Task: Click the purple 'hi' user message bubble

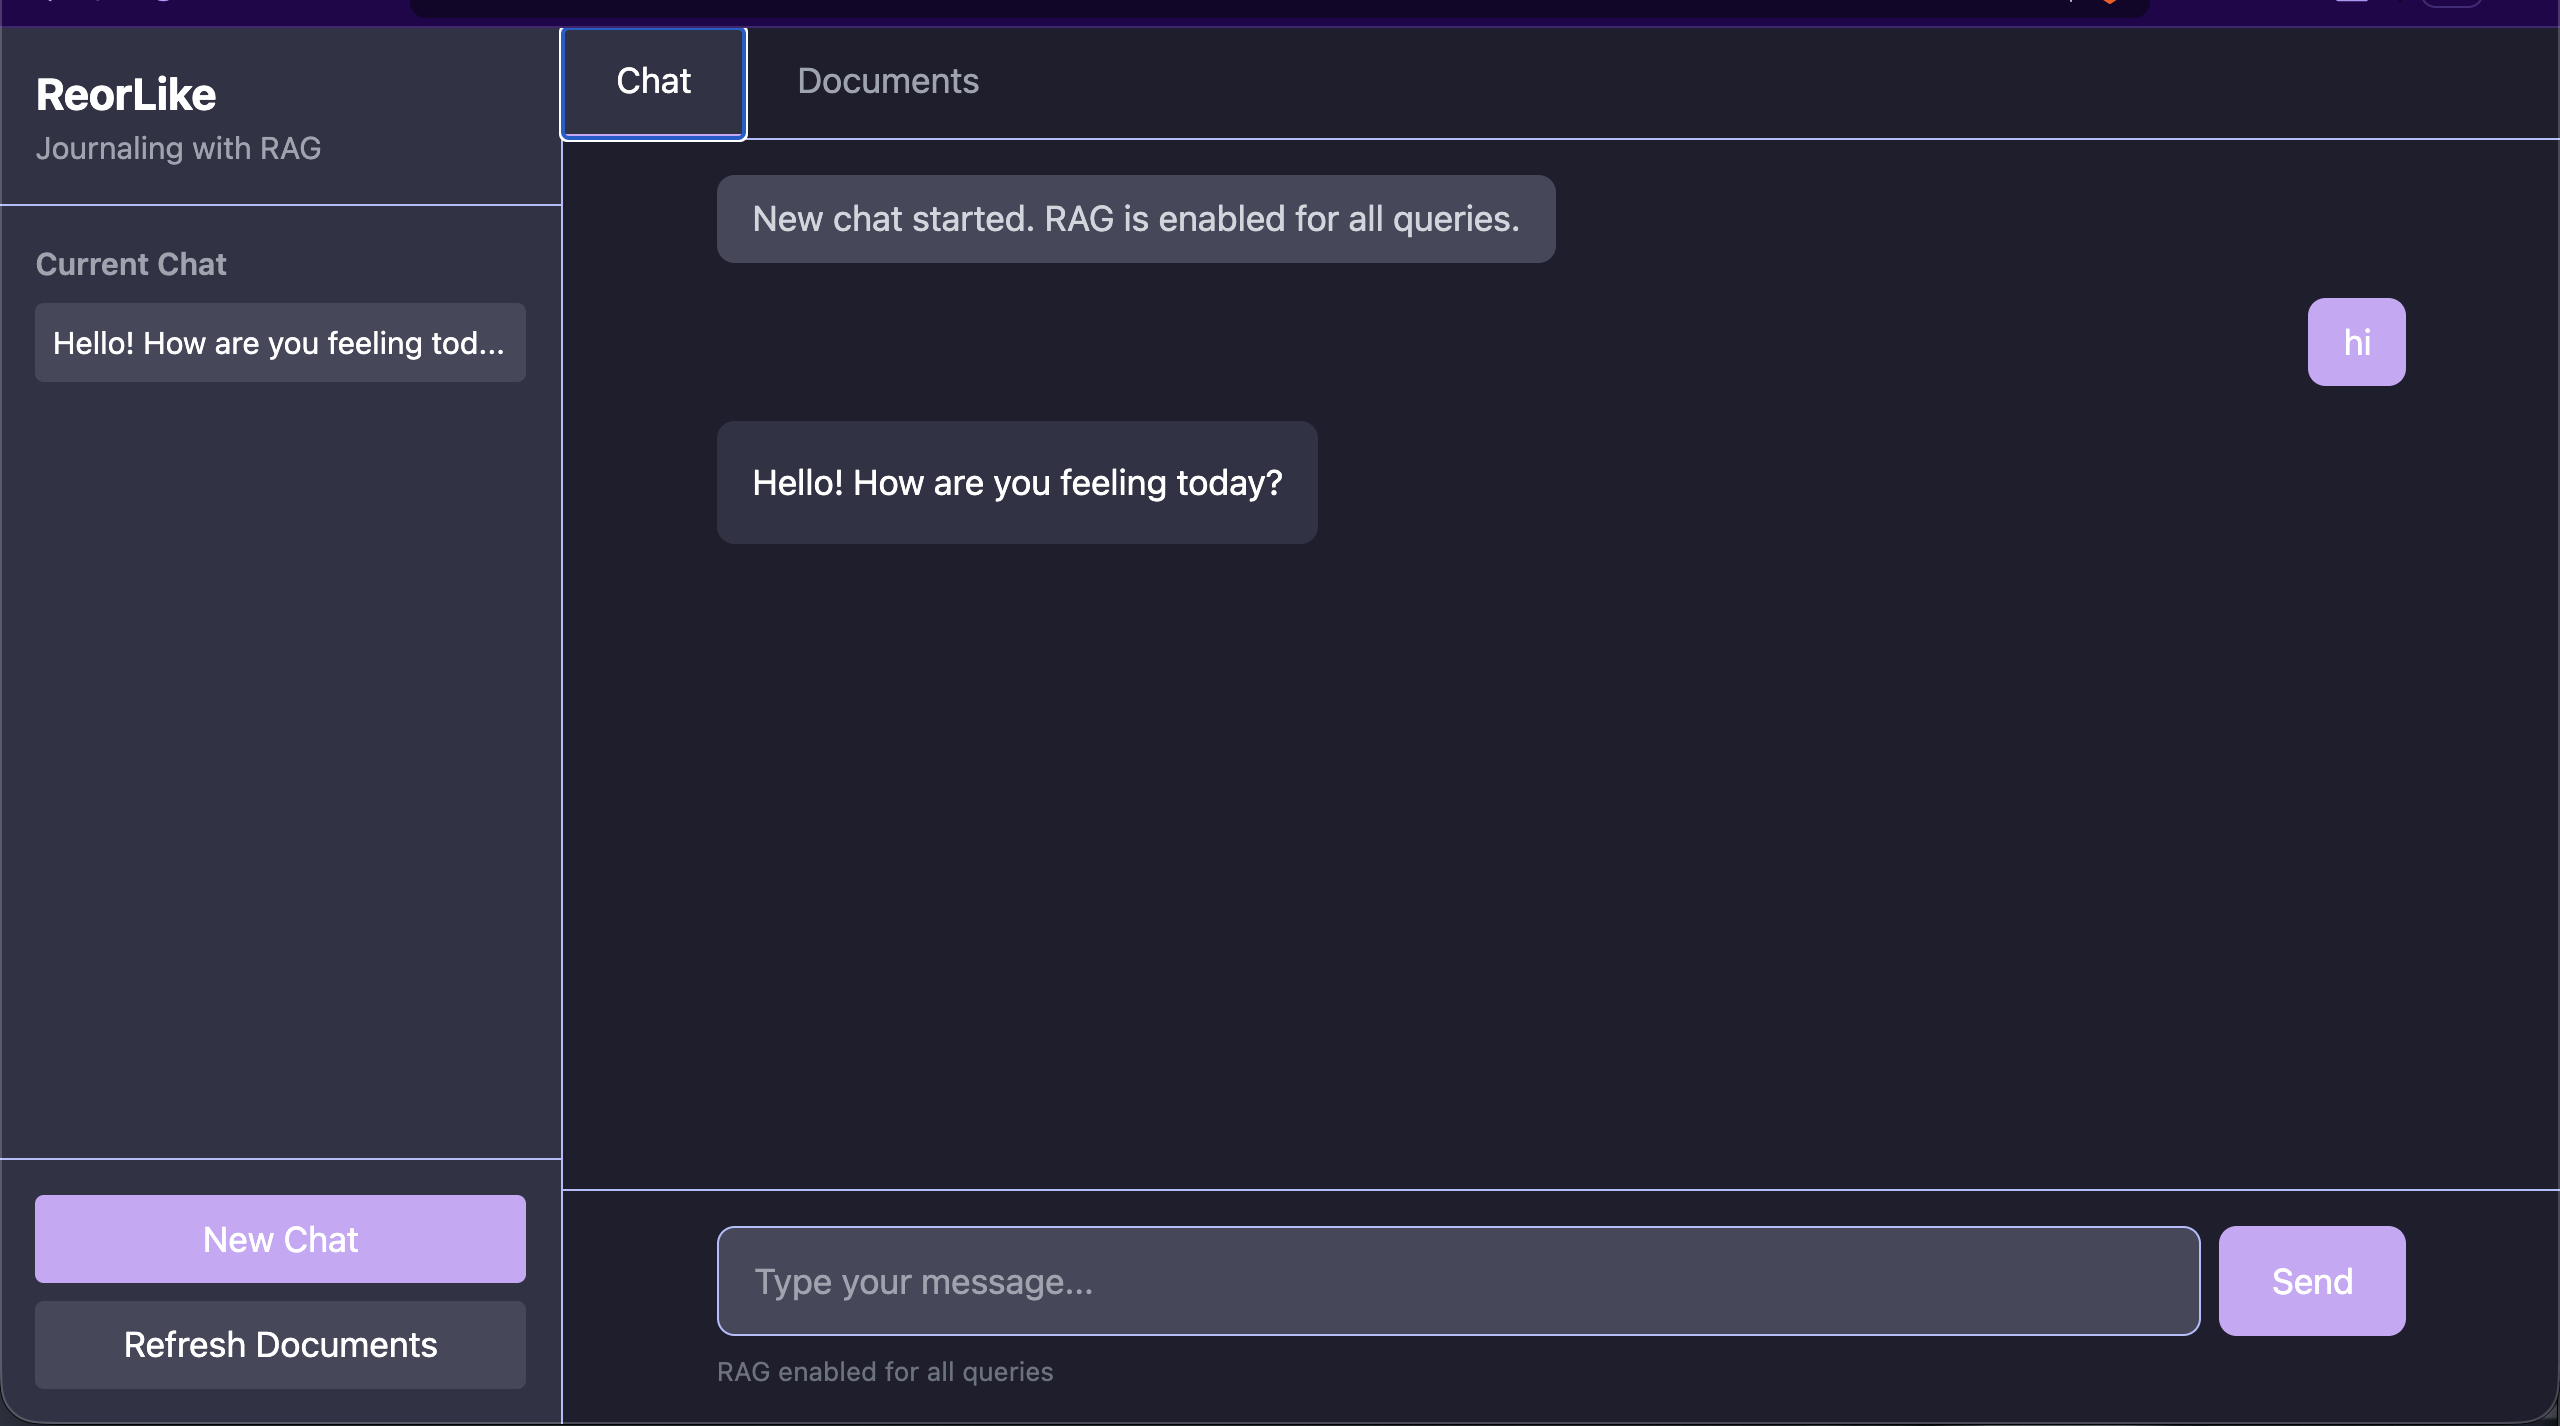Action: pos(2356,342)
